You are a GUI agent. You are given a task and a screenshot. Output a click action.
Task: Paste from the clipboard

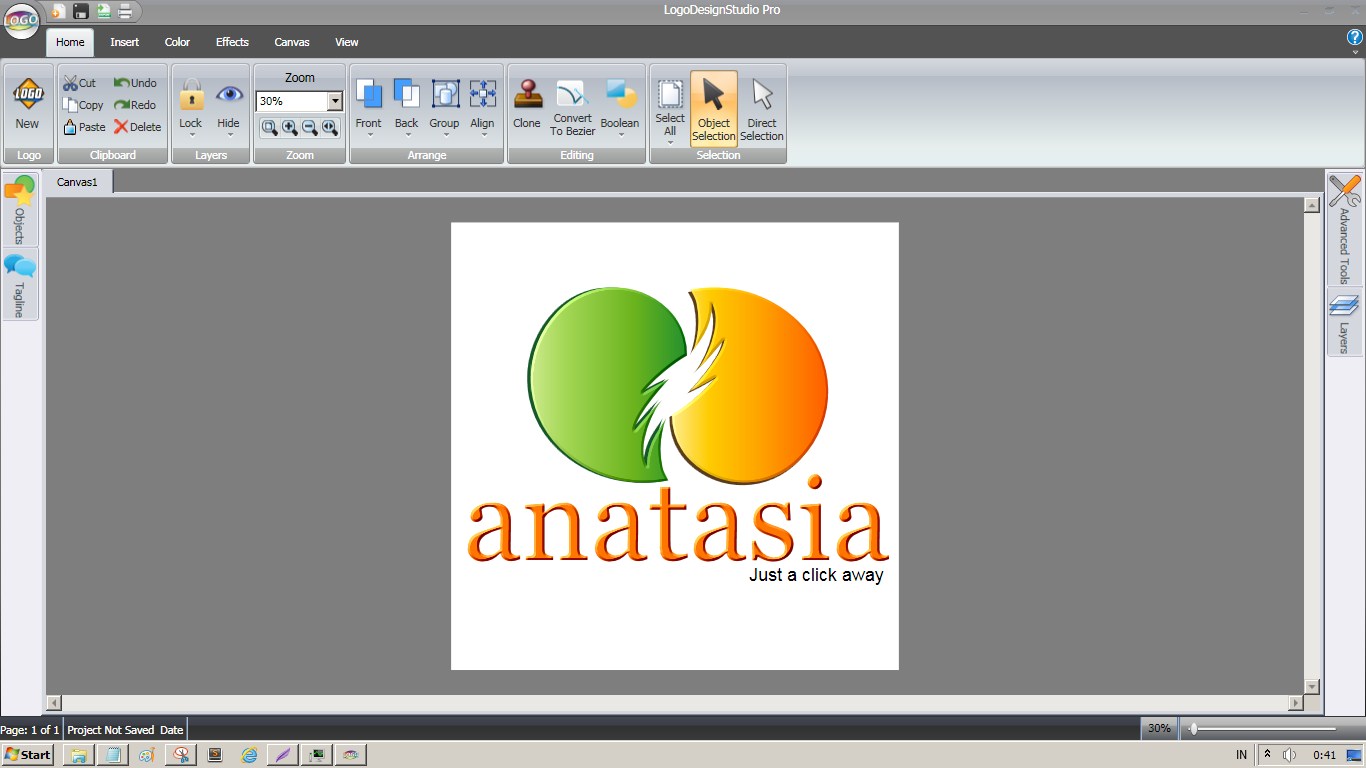[84, 127]
